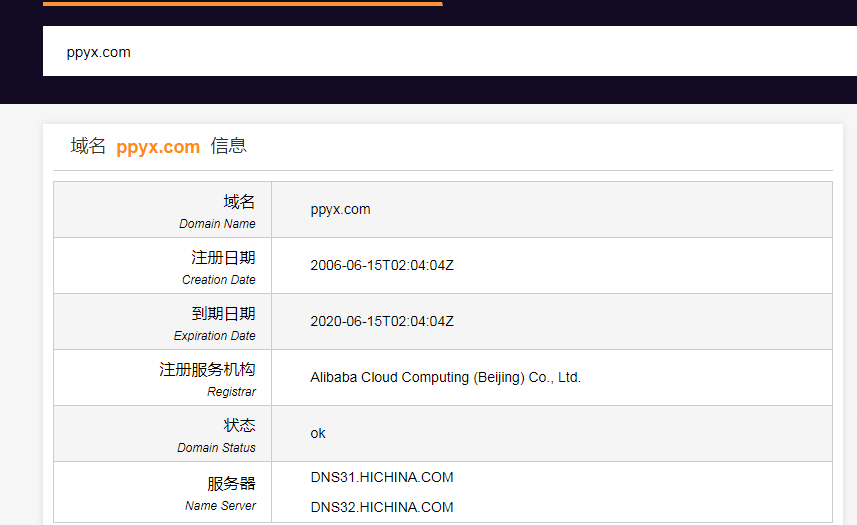Click the DNS31.HICHINA.COM name server
Screen dimensions: 857x525
click(382, 477)
